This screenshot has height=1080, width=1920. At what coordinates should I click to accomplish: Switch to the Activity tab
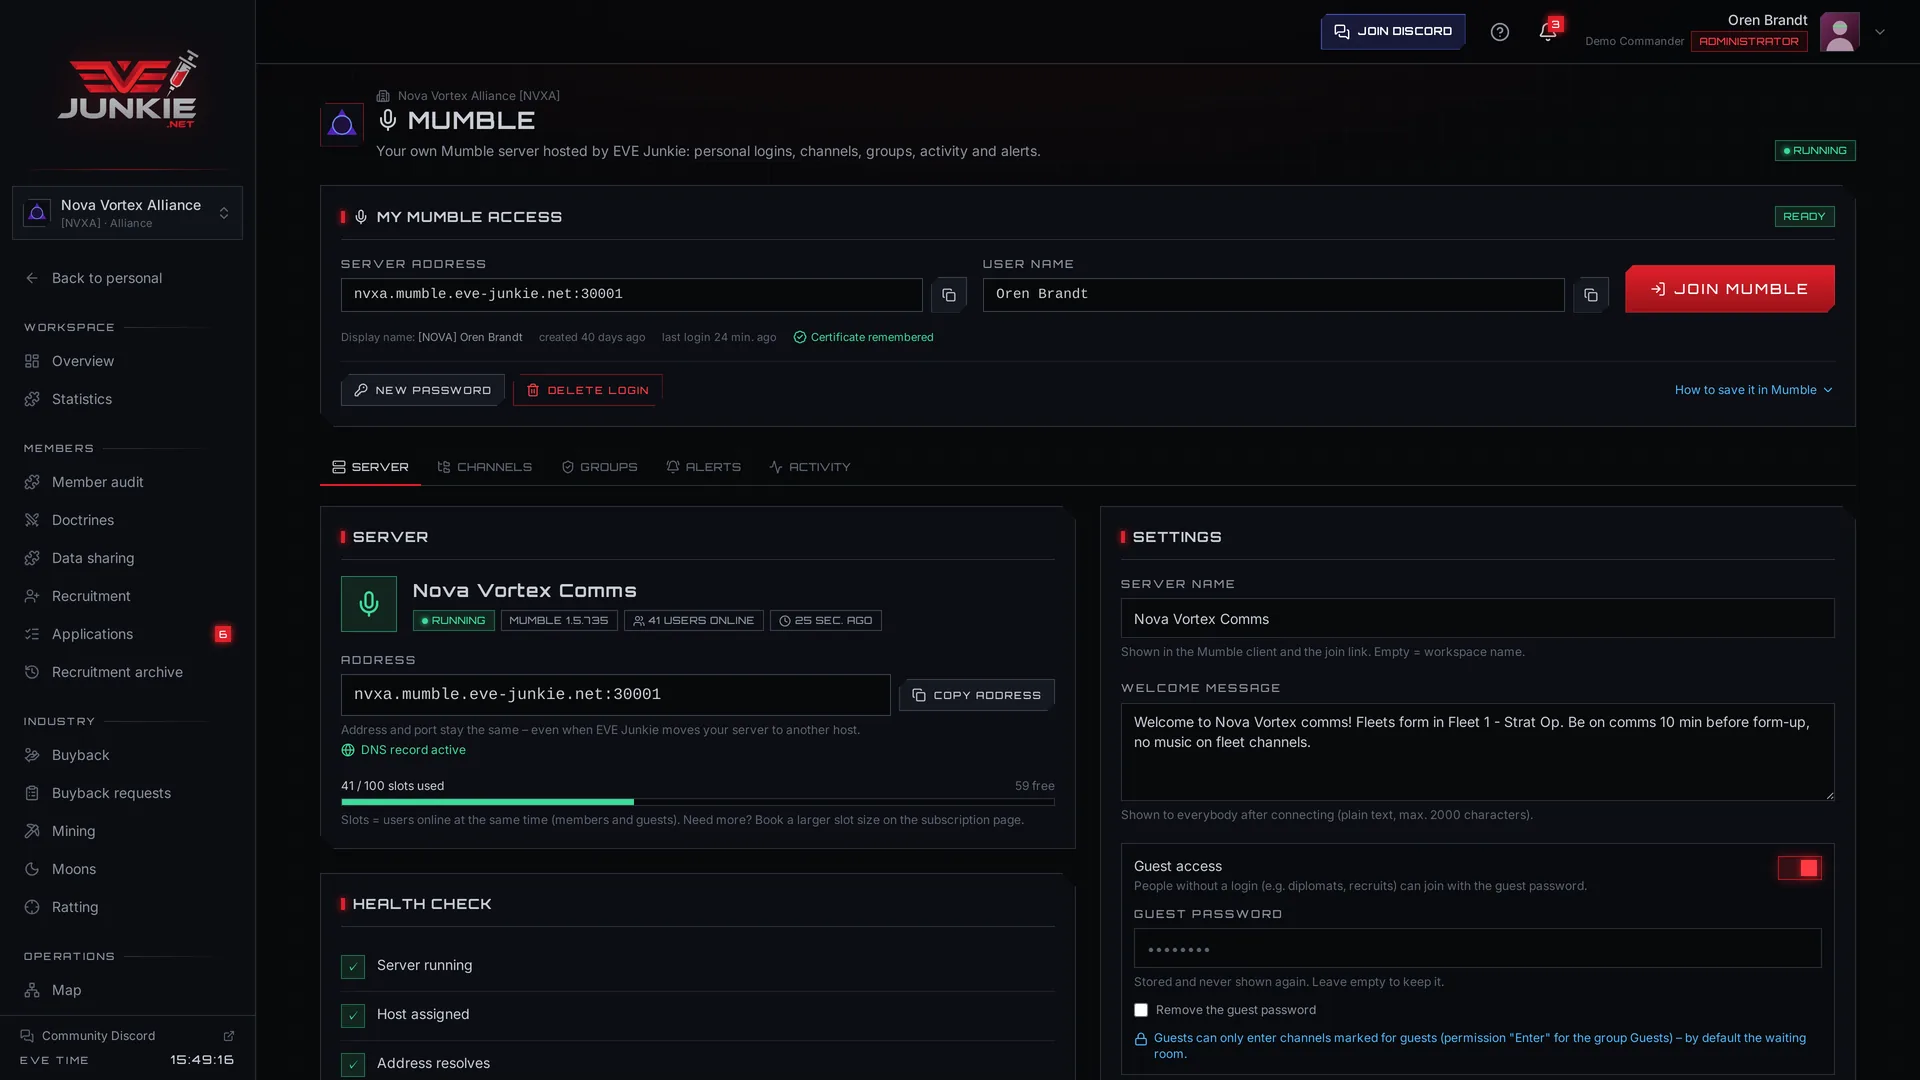point(810,467)
